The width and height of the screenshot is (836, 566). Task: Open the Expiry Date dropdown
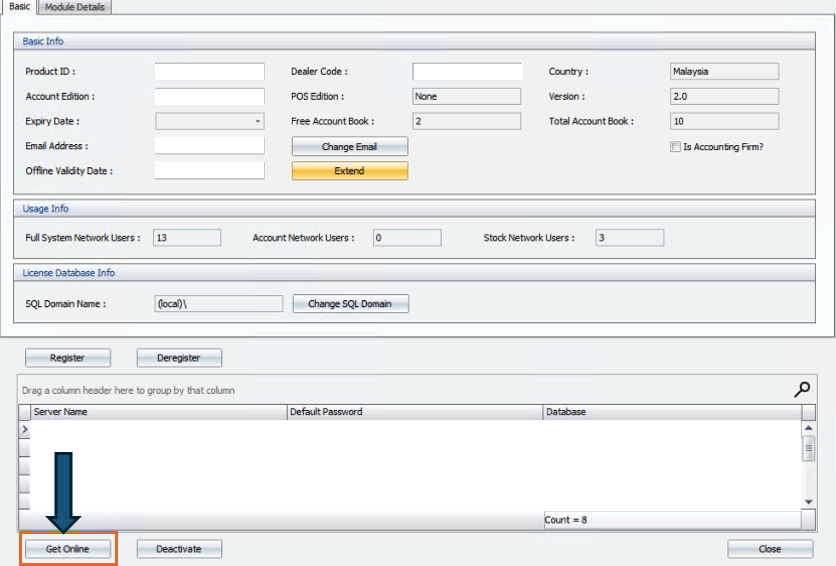pos(258,122)
